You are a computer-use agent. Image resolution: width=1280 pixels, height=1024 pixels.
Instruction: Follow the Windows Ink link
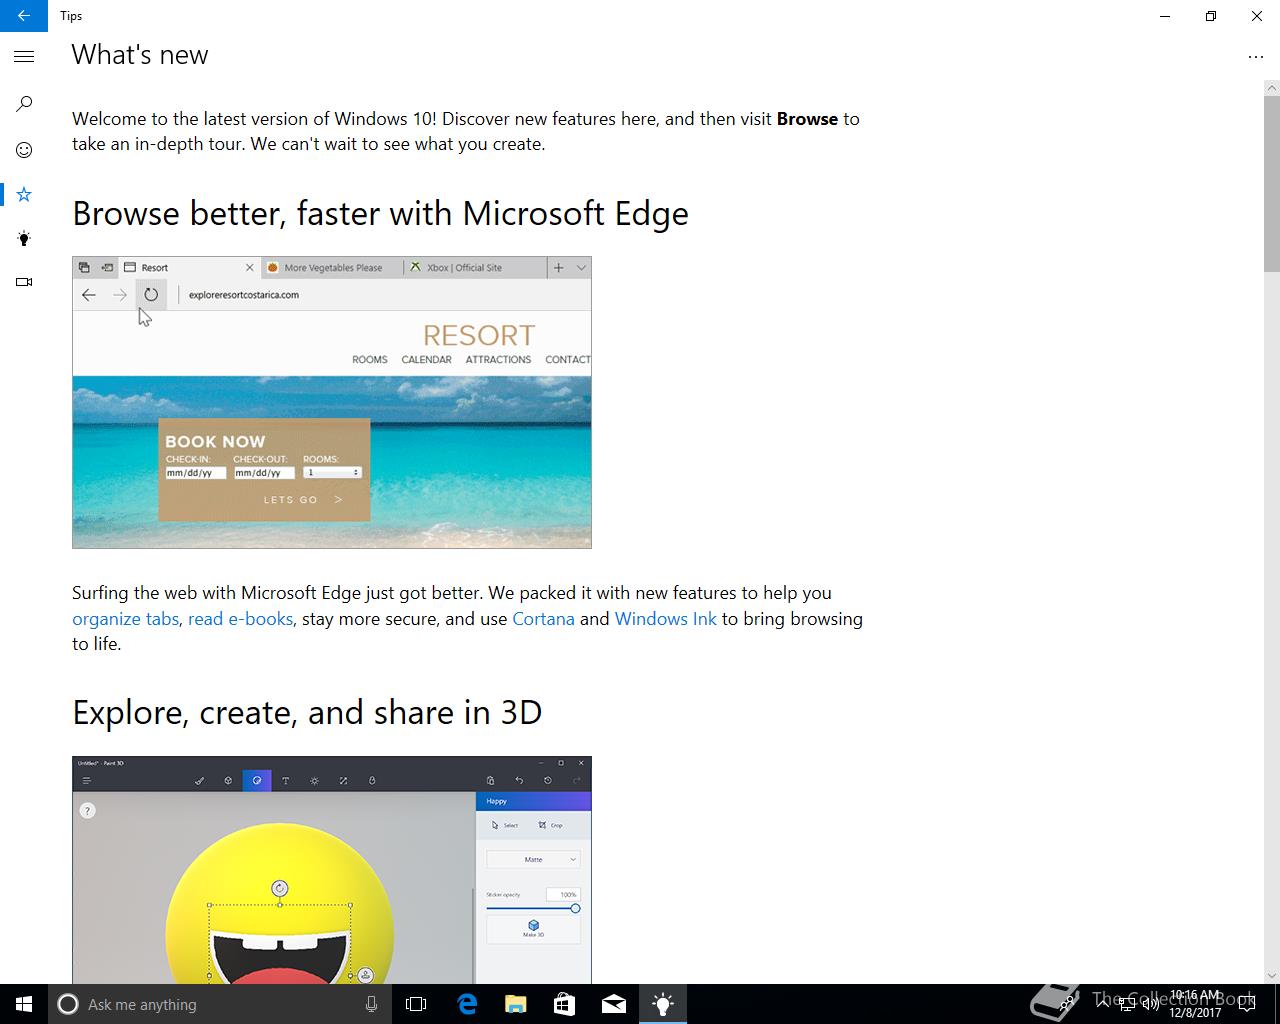pyautogui.click(x=665, y=619)
